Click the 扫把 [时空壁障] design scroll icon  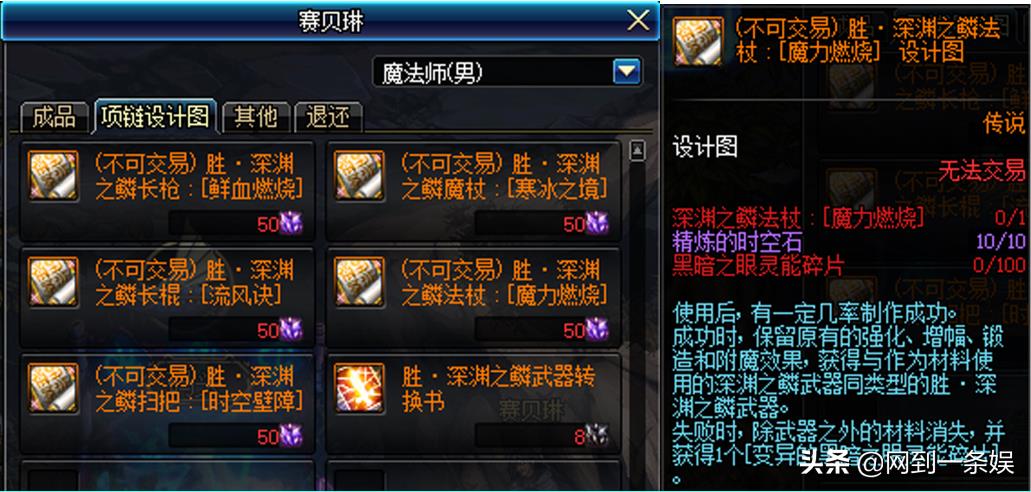(53, 388)
